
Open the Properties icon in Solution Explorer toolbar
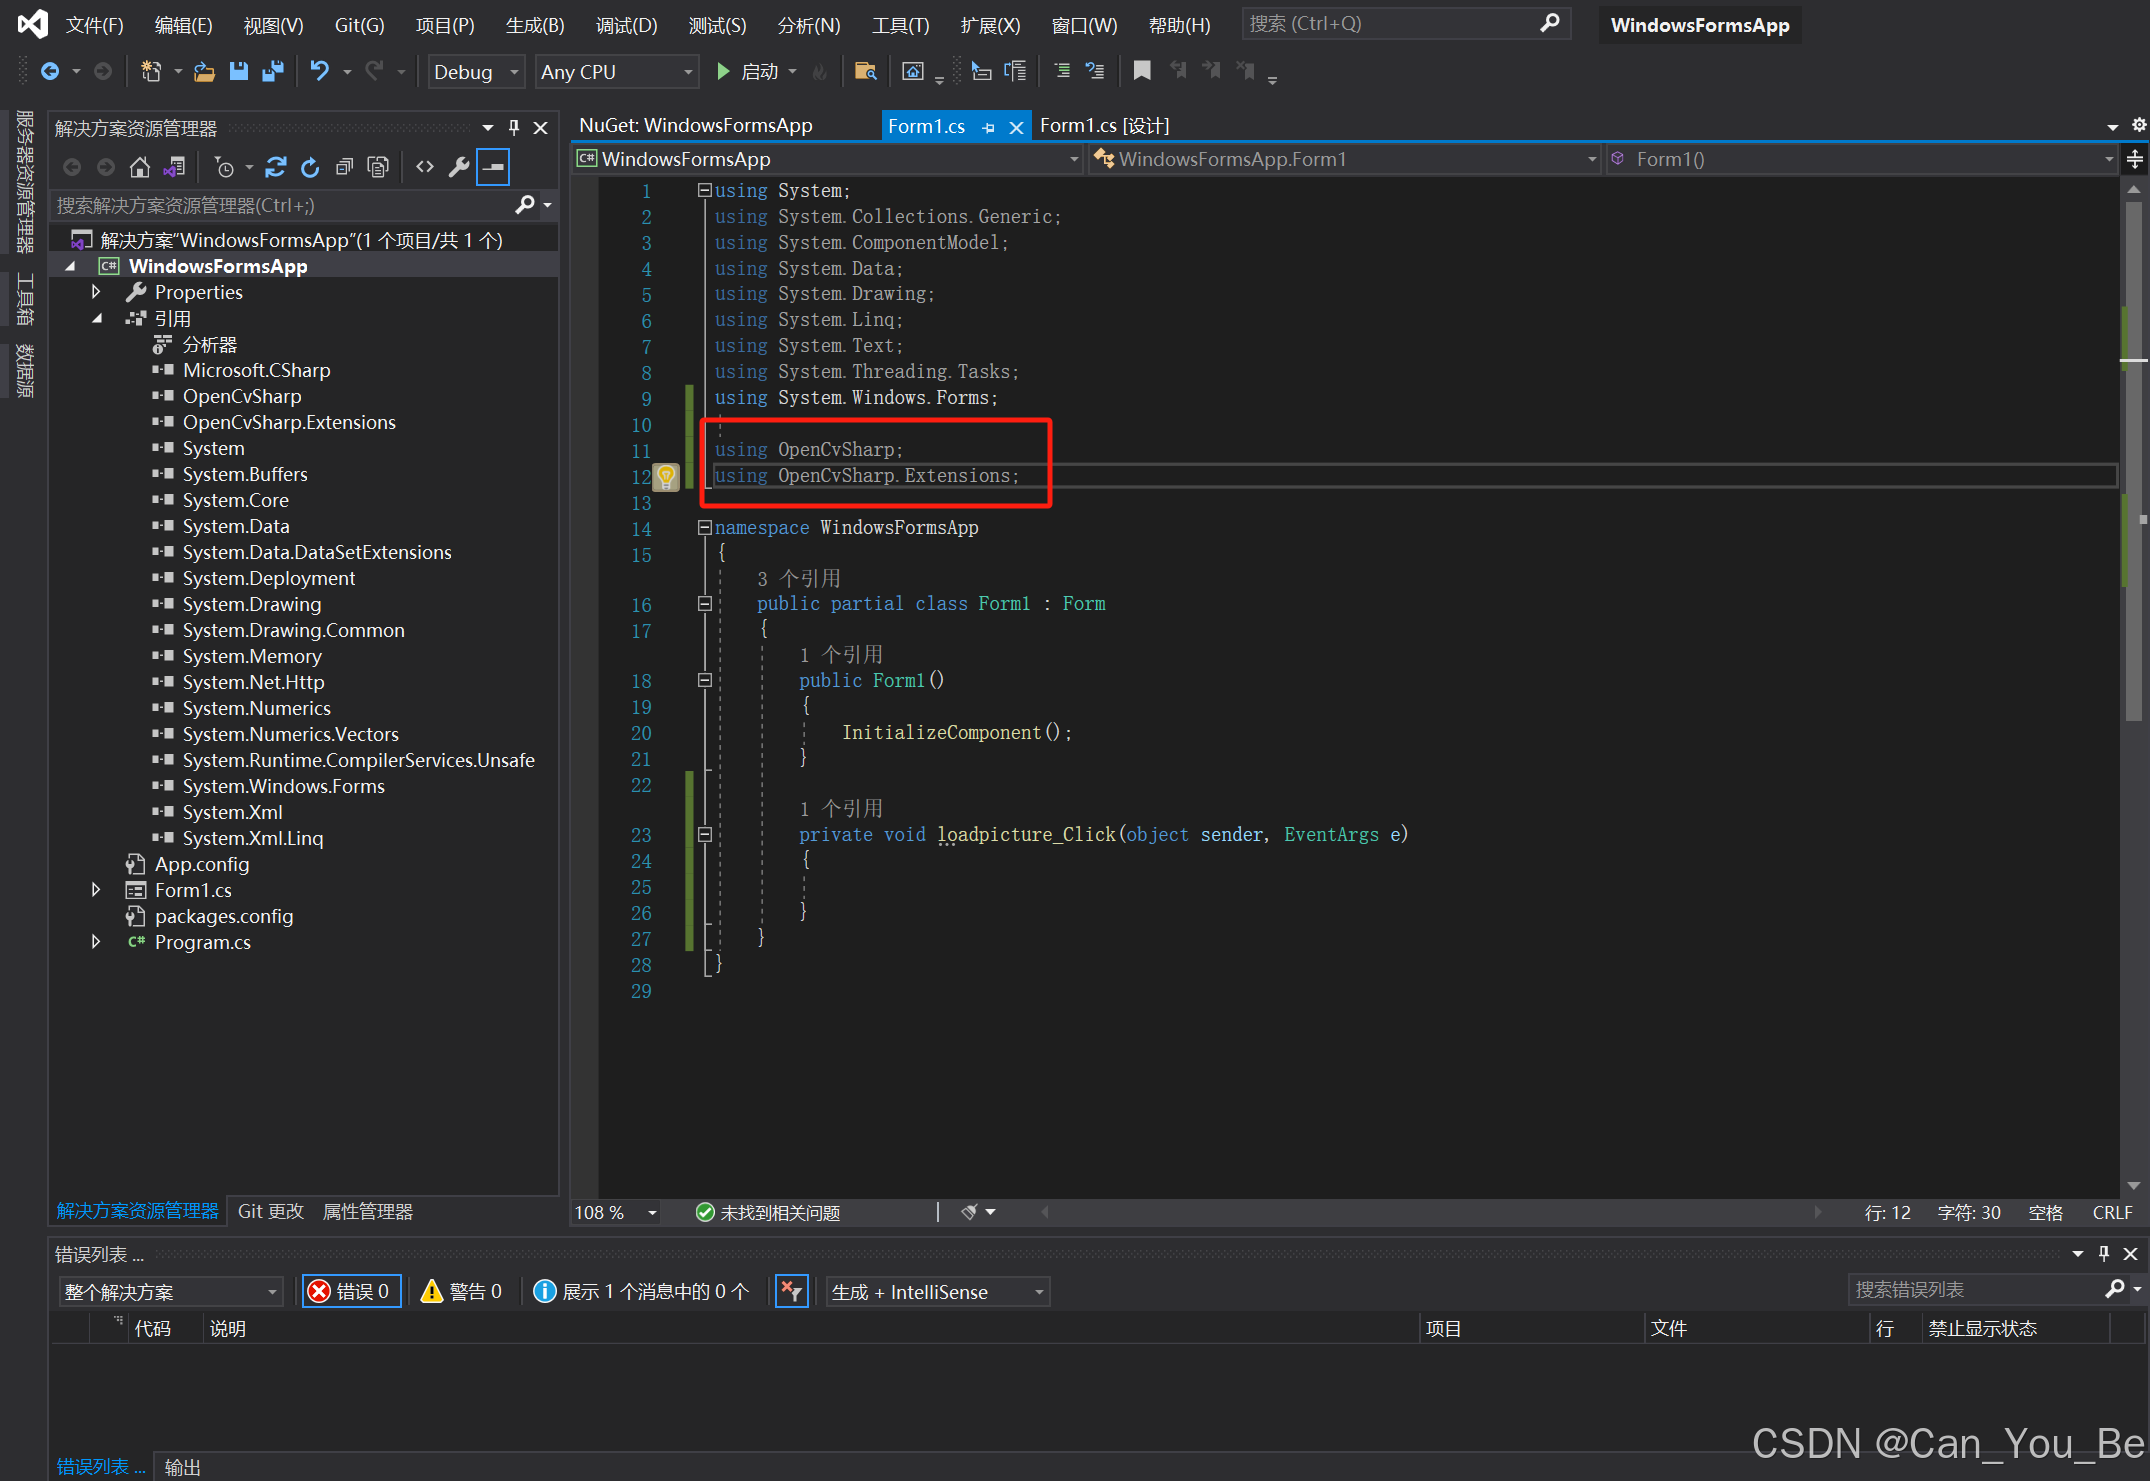459,167
